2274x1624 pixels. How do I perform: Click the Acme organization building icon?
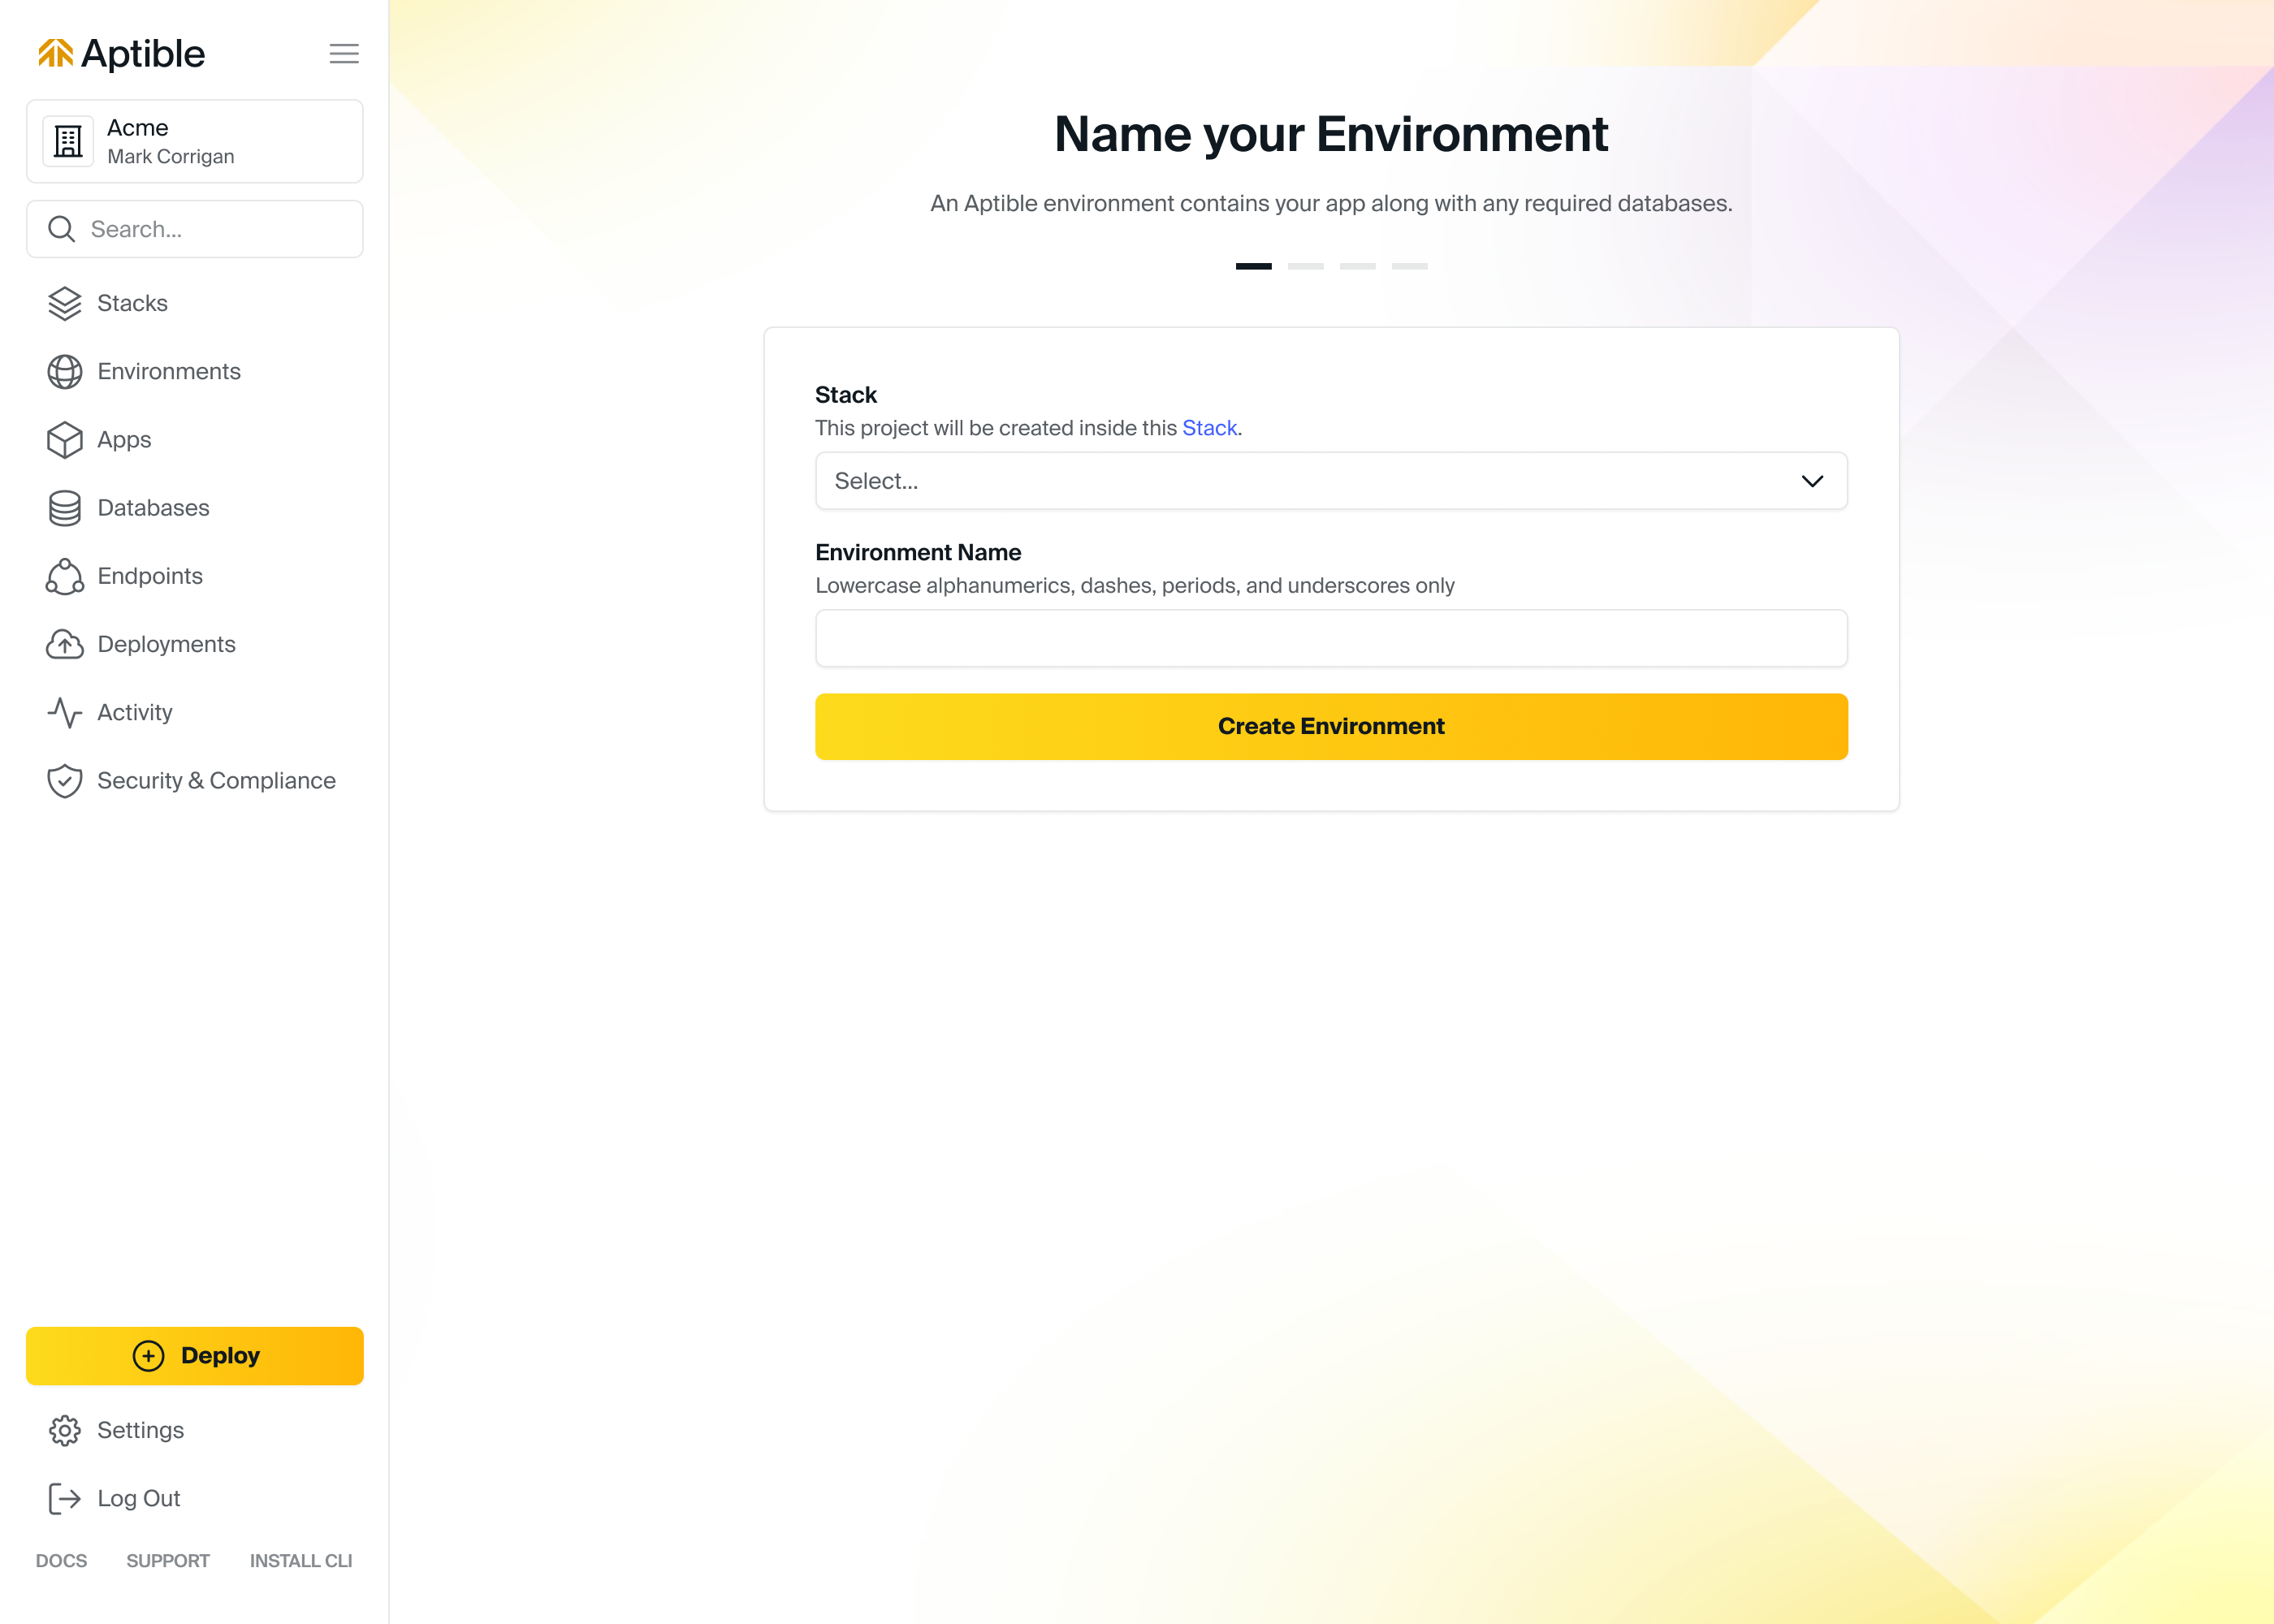[68, 141]
